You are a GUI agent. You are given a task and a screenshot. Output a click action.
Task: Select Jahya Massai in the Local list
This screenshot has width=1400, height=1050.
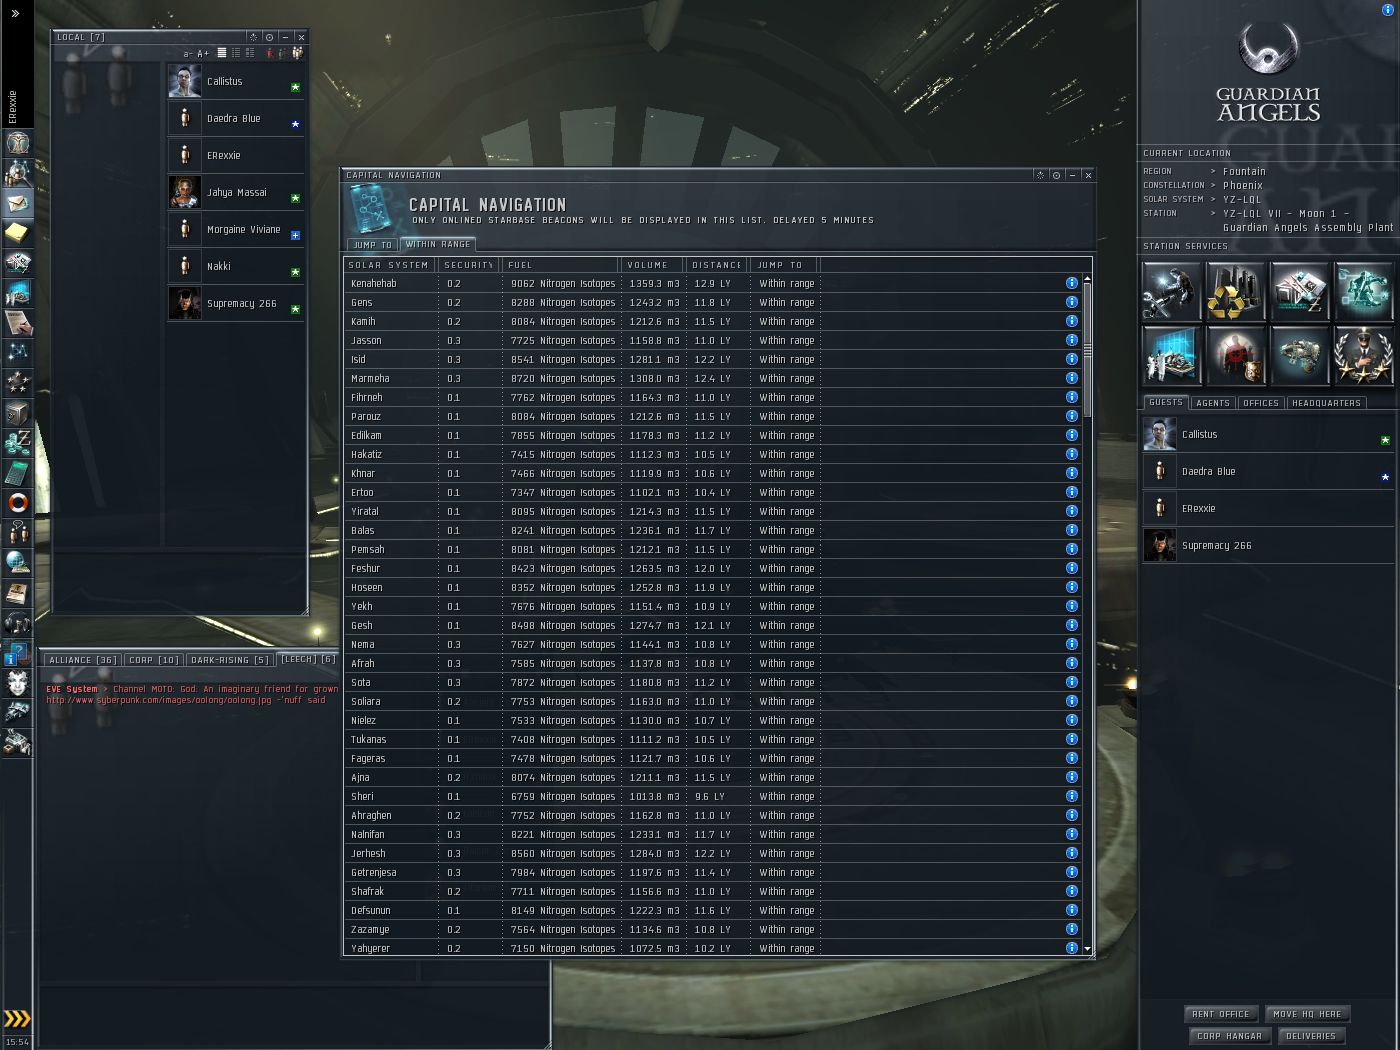(236, 192)
